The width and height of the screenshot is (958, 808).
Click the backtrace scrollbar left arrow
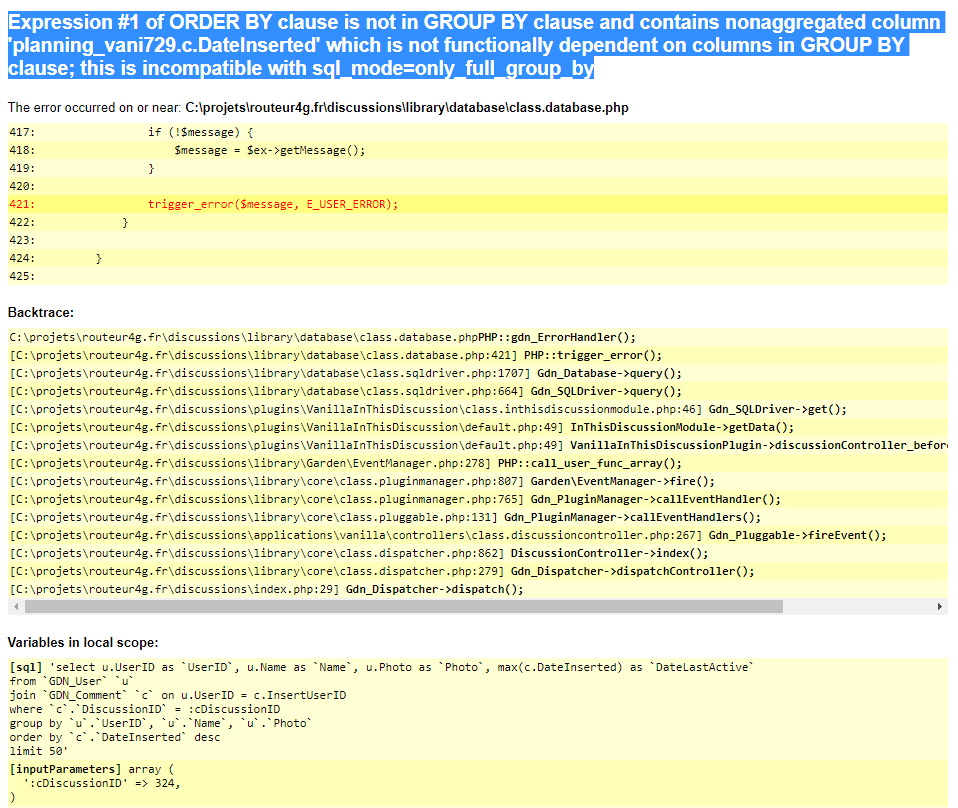click(16, 607)
